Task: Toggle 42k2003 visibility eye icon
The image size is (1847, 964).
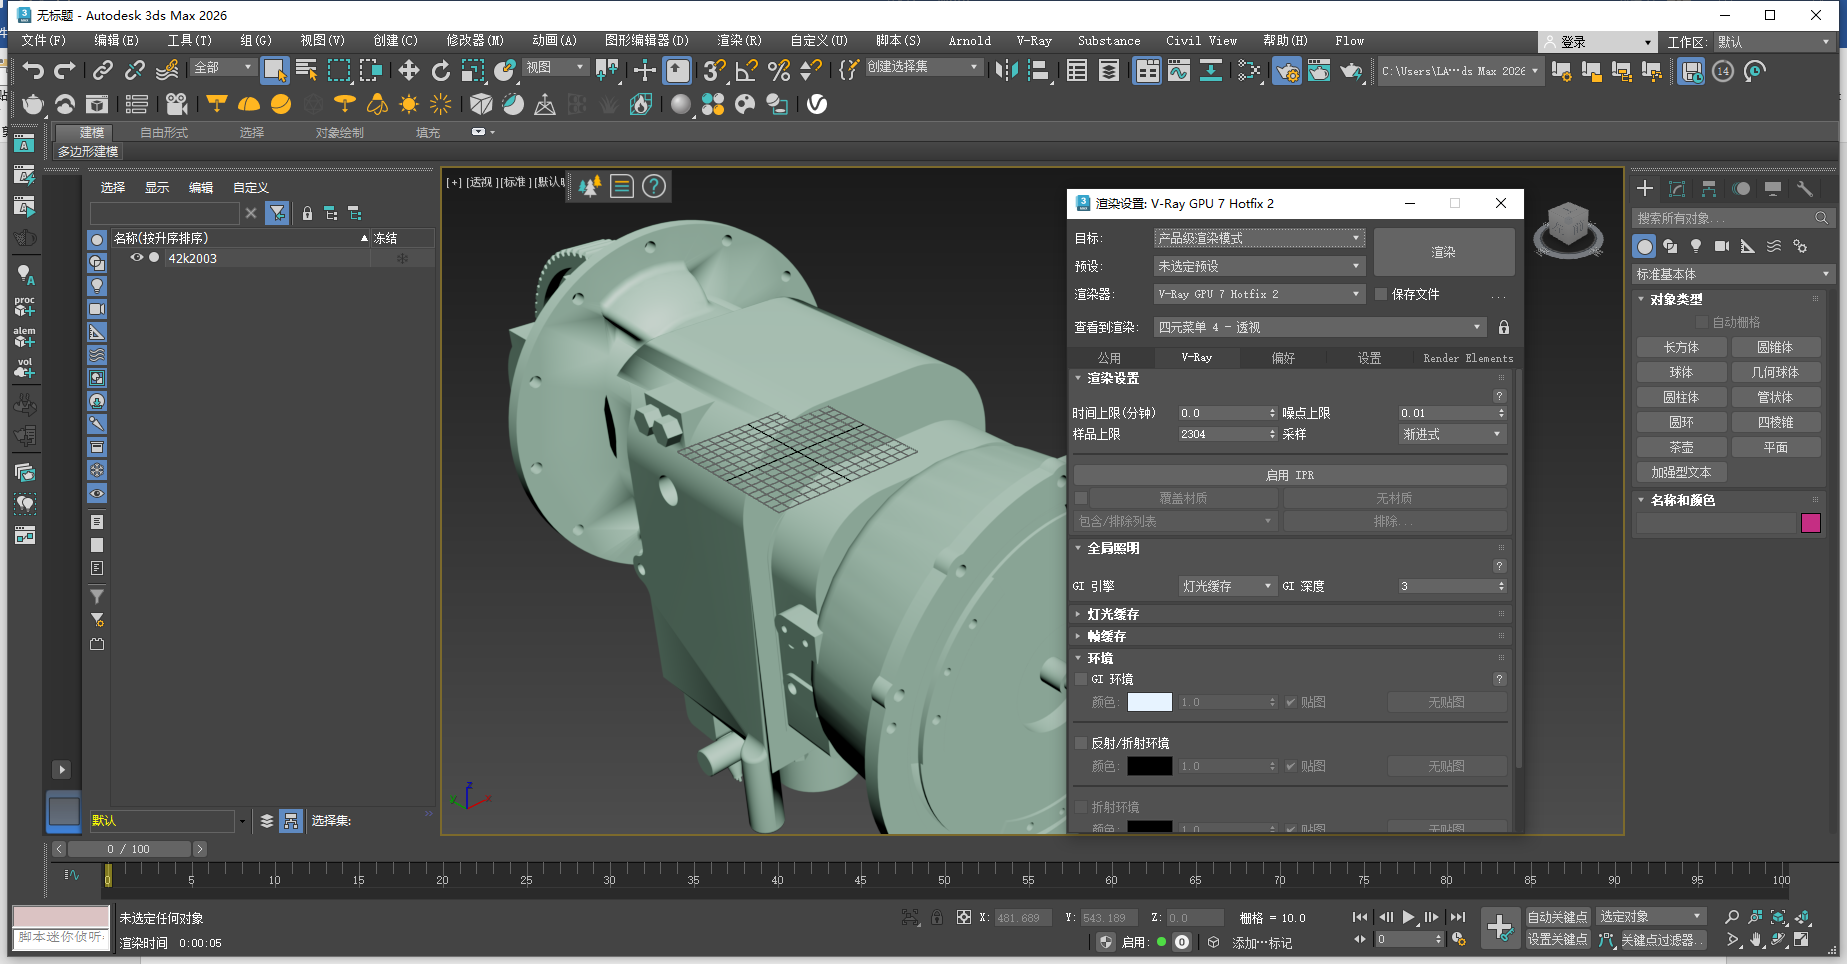Action: click(137, 258)
